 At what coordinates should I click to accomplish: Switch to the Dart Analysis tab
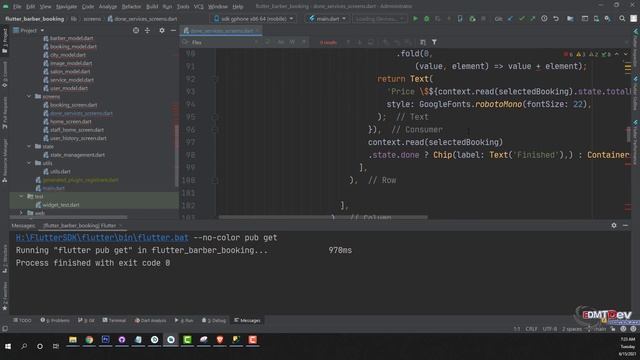click(150, 320)
